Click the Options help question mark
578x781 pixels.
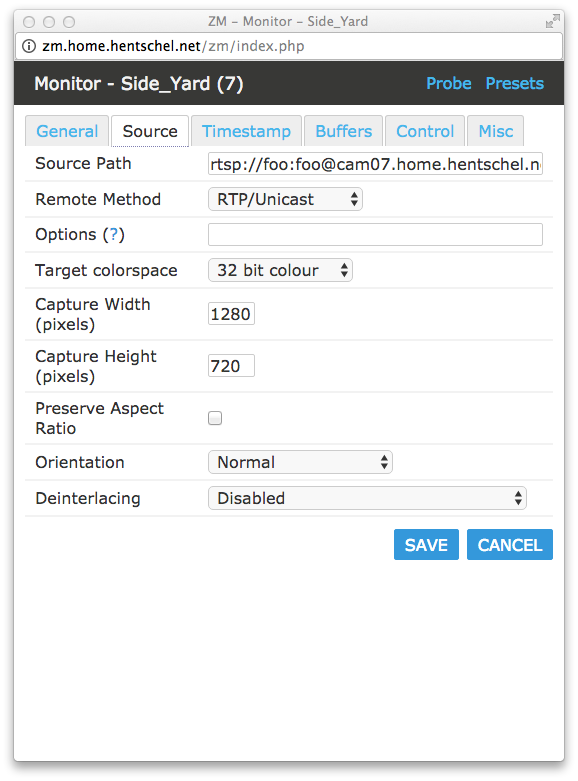114,234
